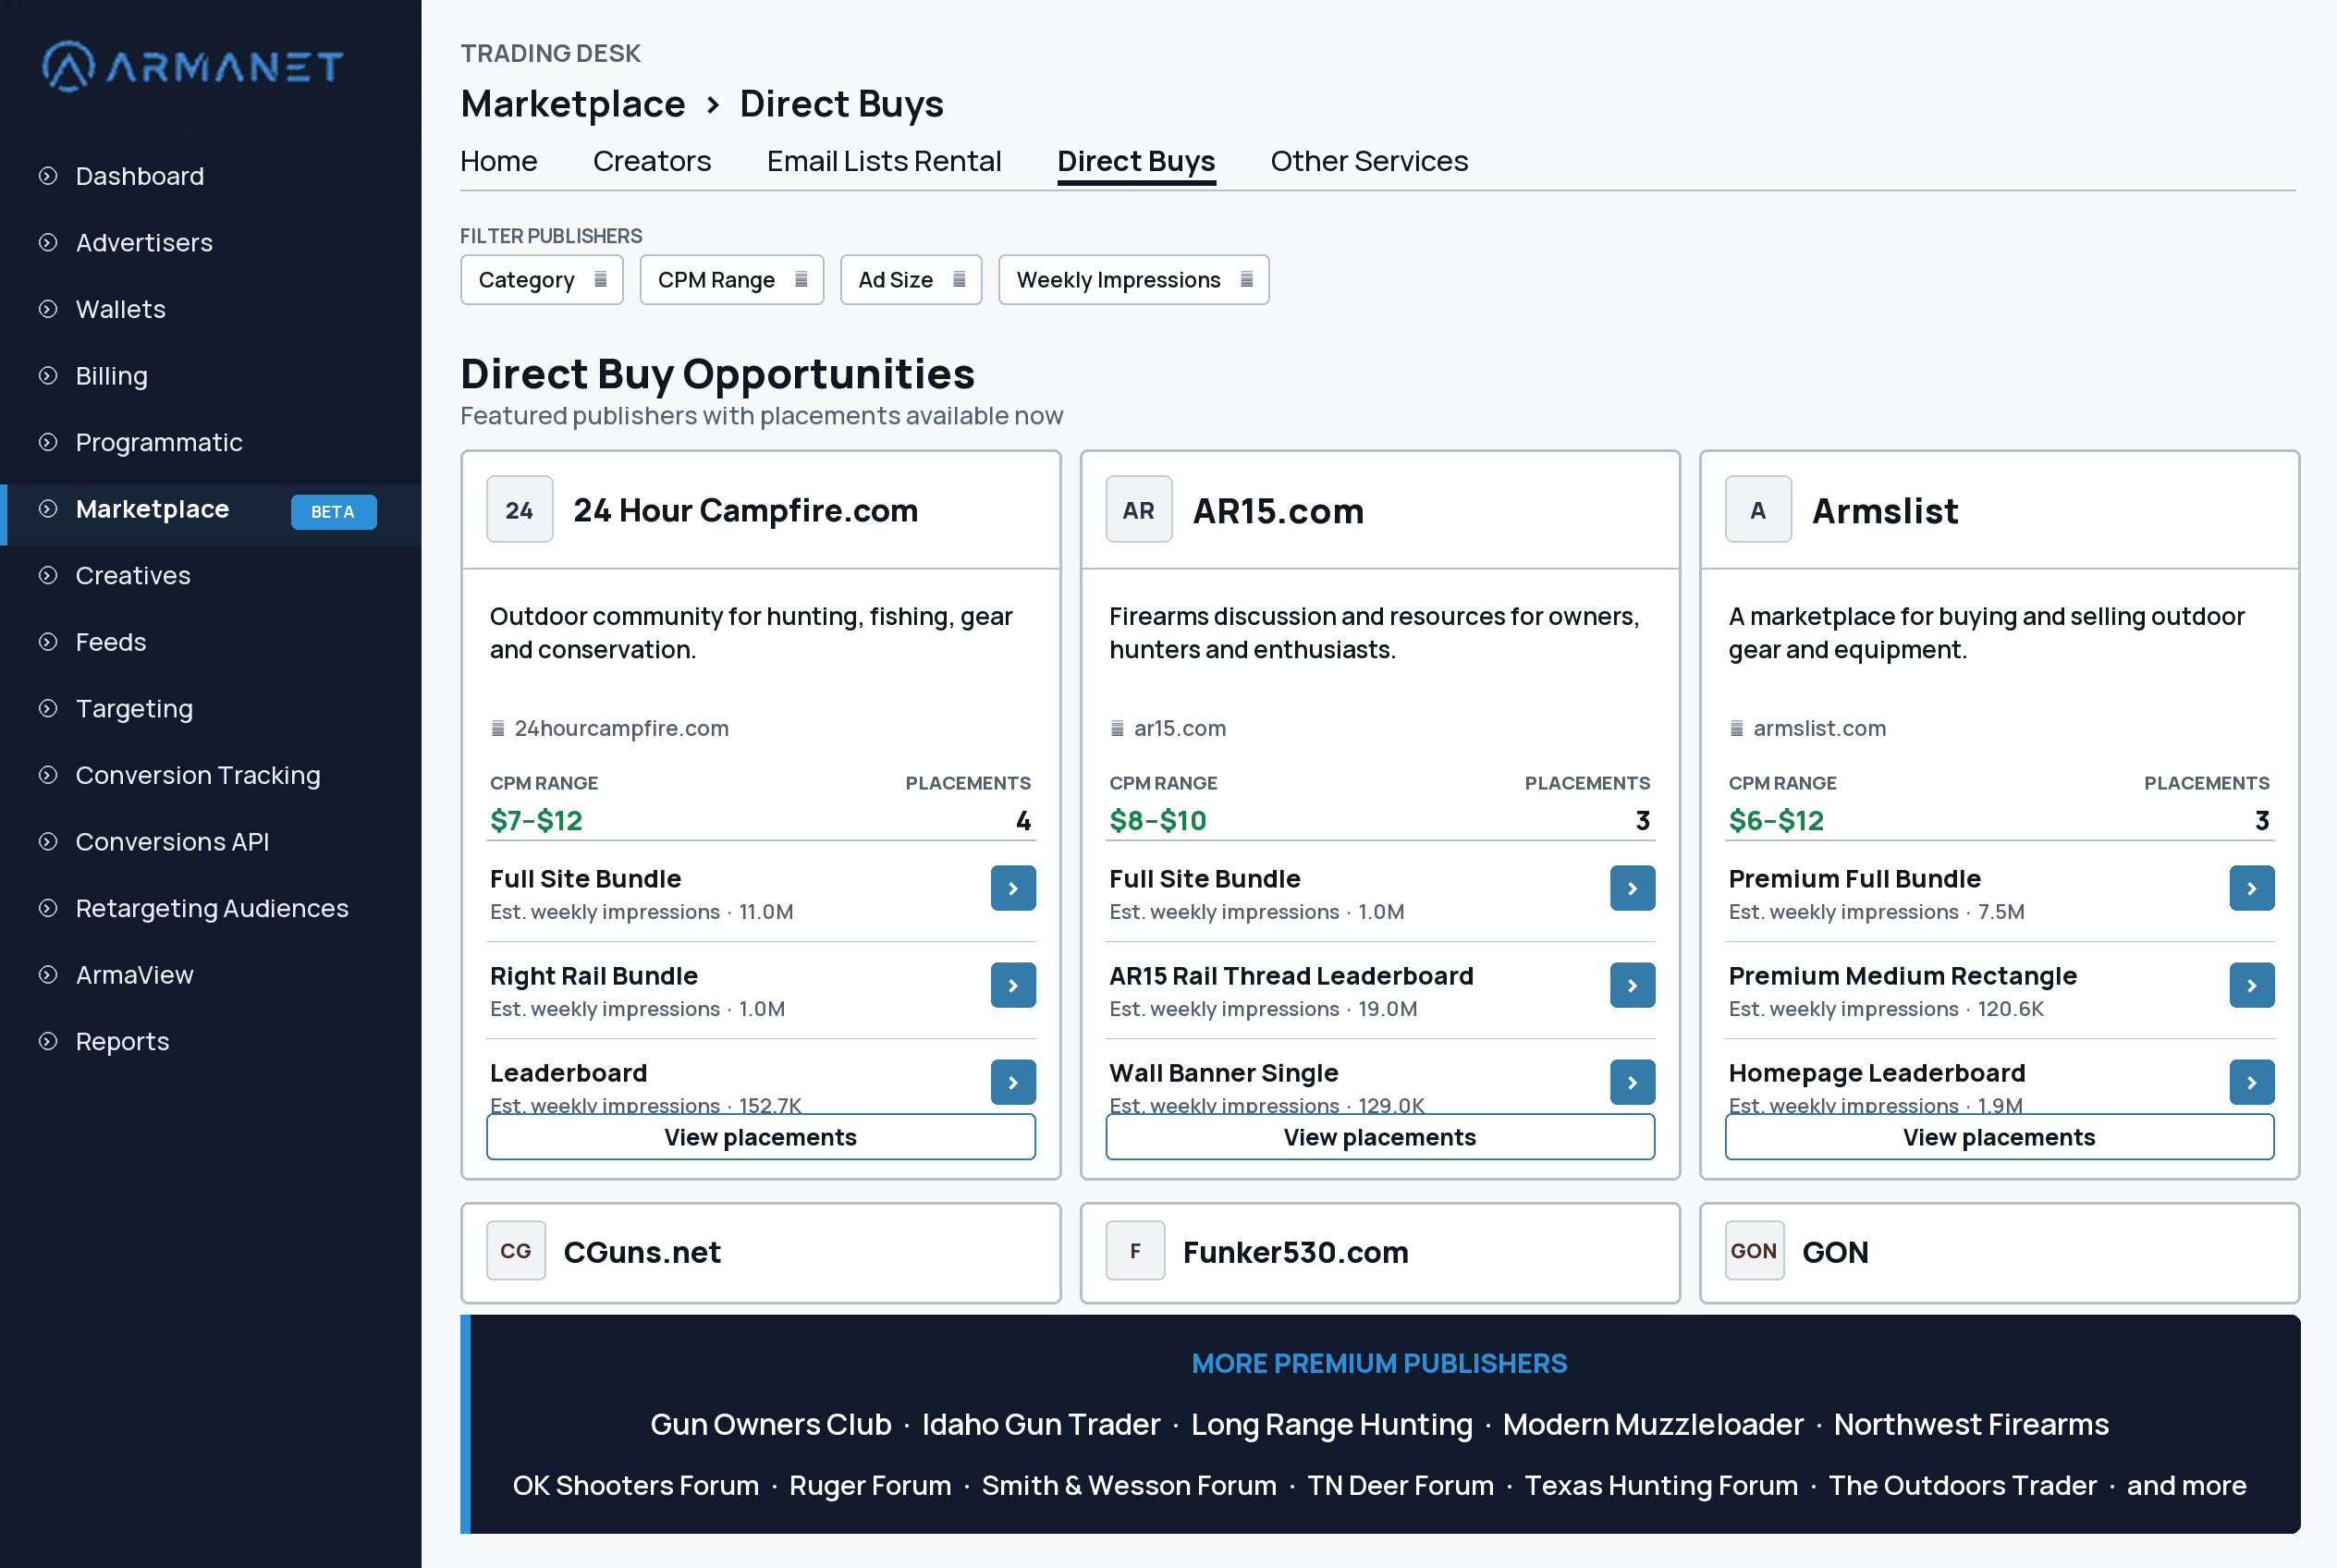Click the Programmatic sidebar icon
The image size is (2337, 1568).
point(48,442)
